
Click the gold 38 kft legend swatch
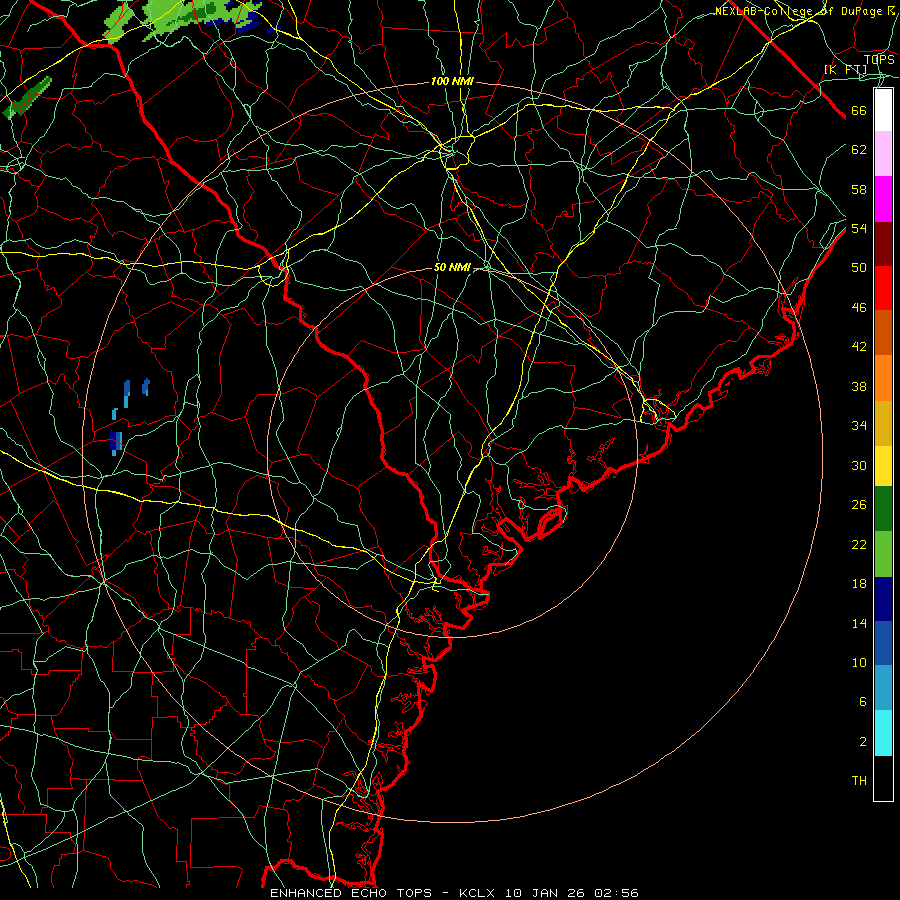point(883,422)
